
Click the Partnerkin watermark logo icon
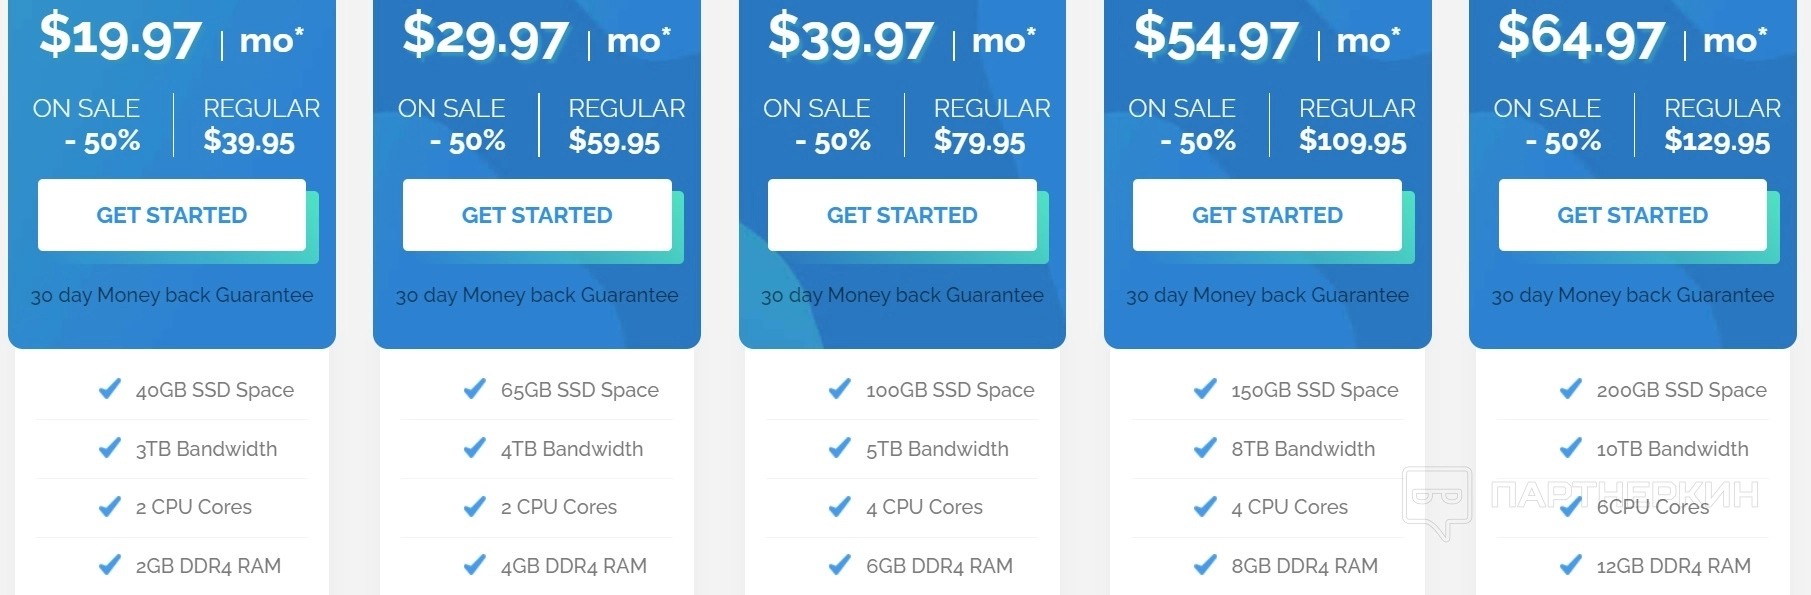1437,498
